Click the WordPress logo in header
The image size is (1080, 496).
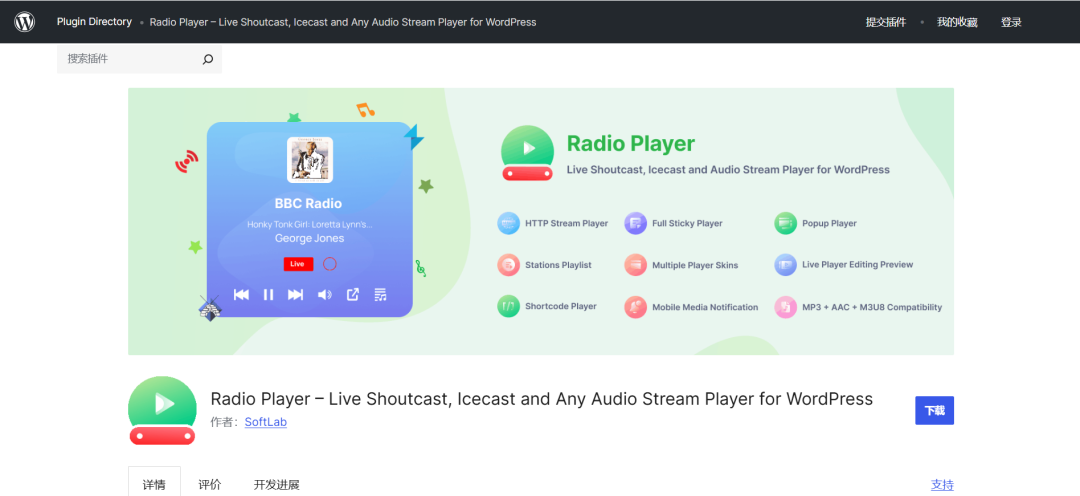24,22
